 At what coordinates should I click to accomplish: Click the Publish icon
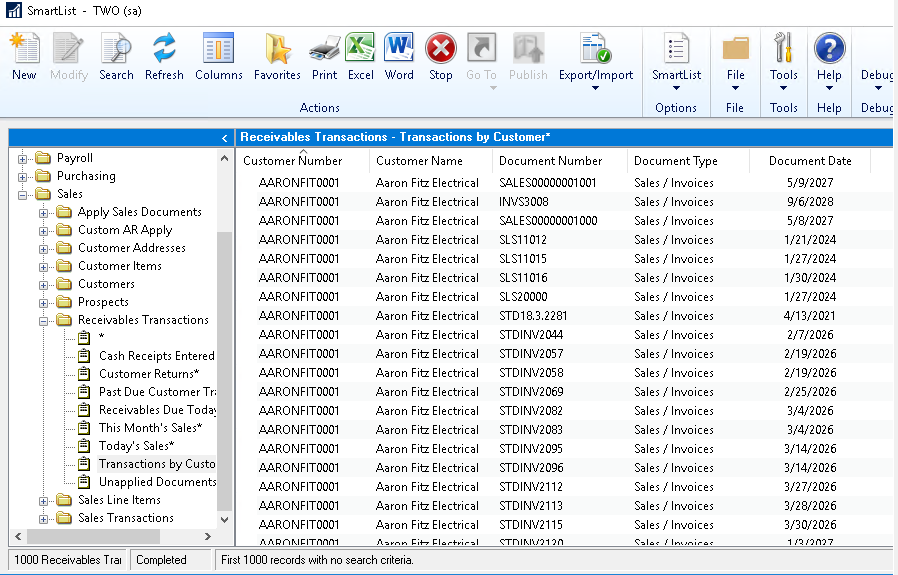[x=528, y=48]
